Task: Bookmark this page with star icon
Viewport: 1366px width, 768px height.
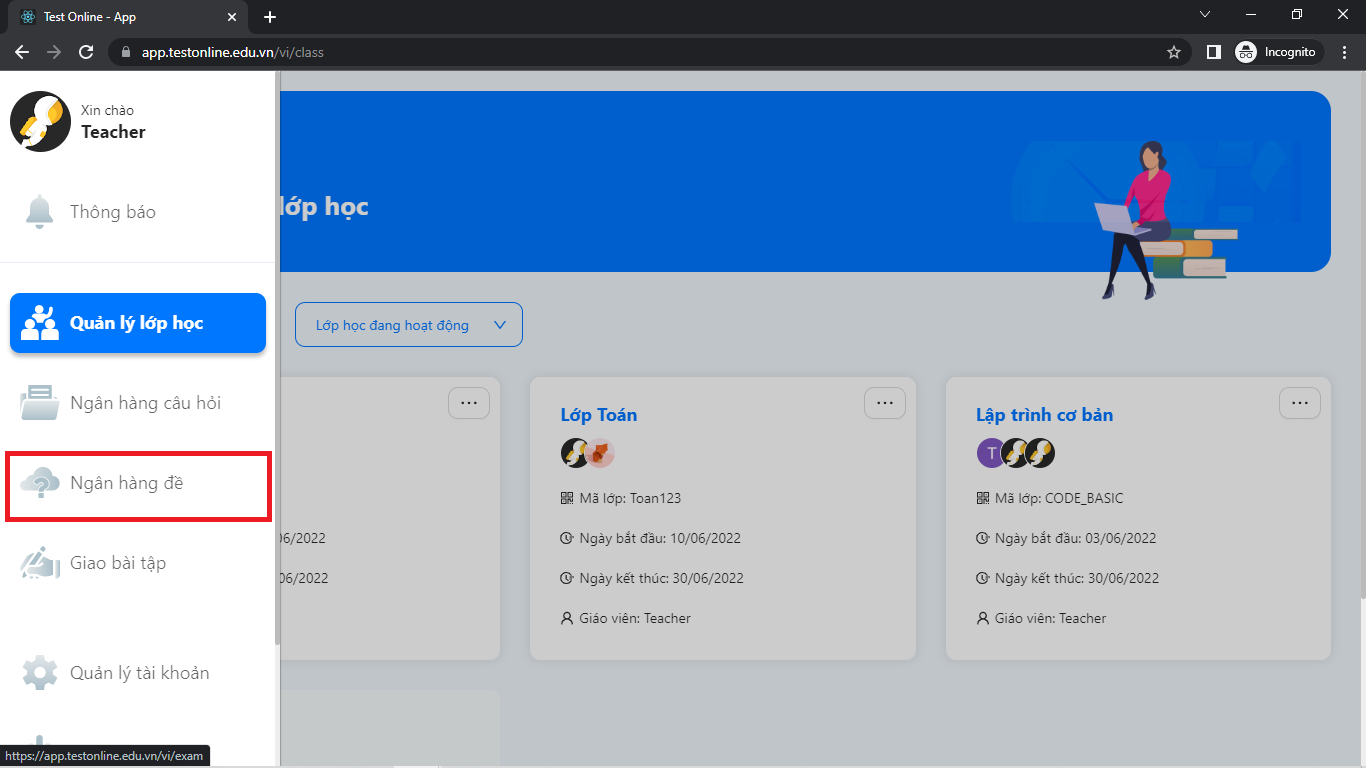Action: pos(1174,52)
